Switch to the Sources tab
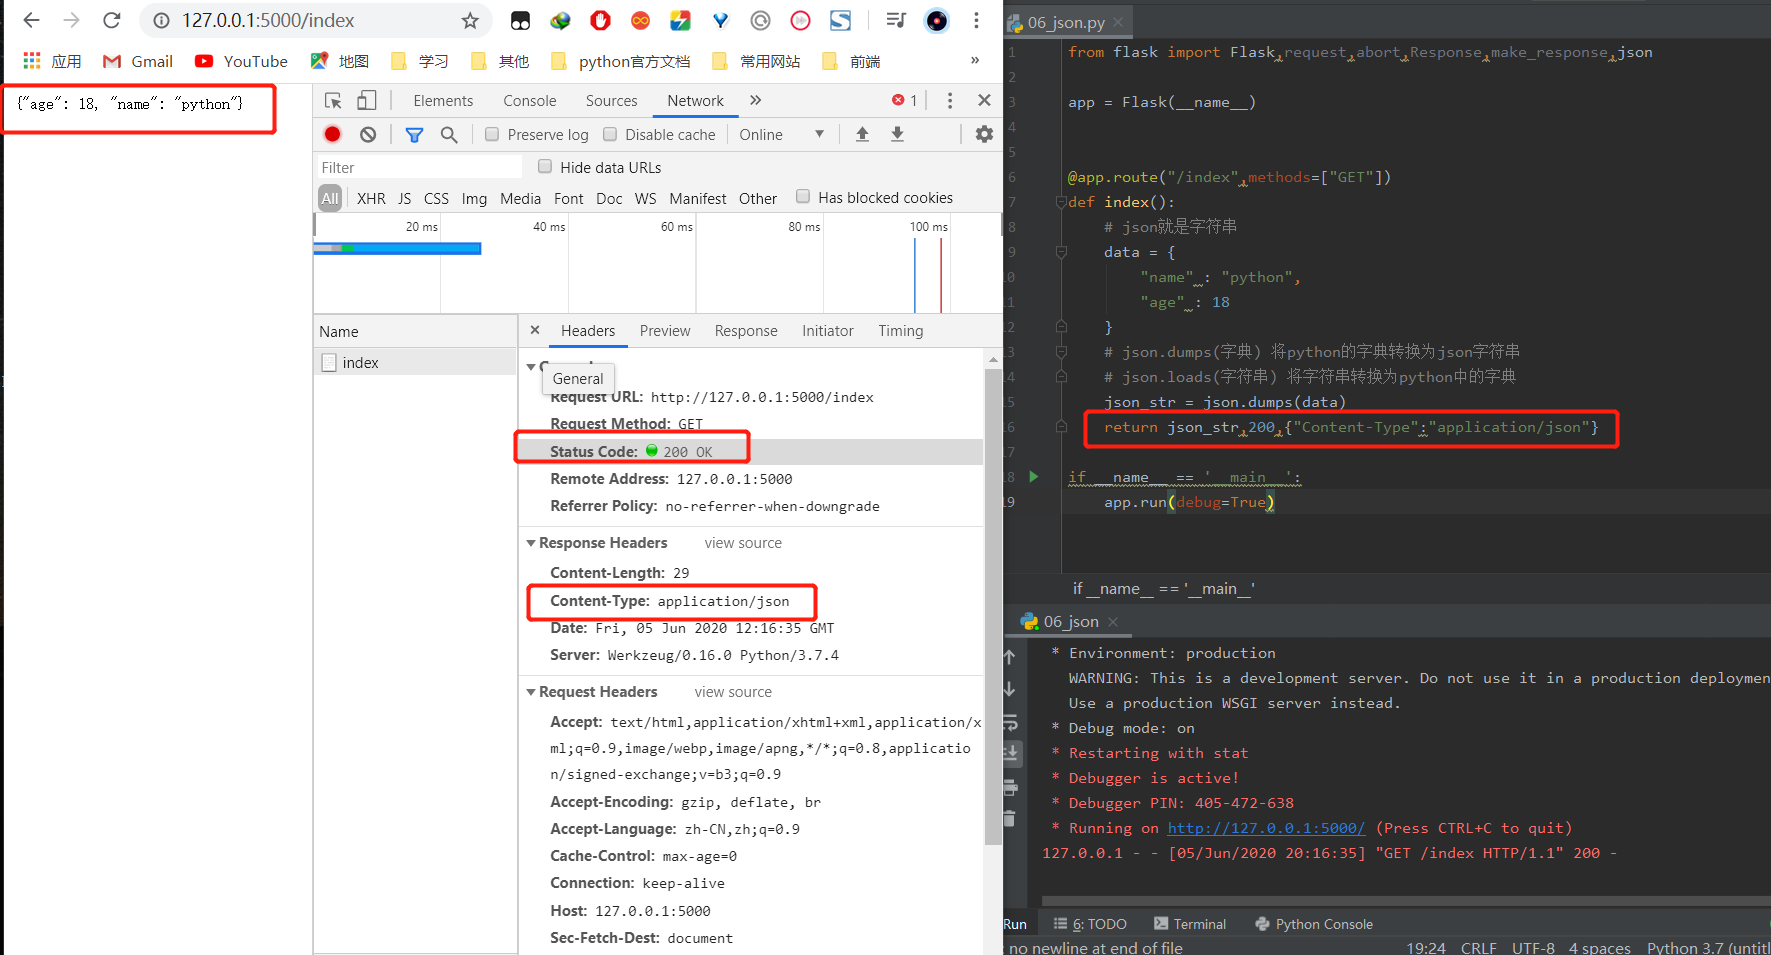Screen dimensions: 1771x955 click(611, 100)
